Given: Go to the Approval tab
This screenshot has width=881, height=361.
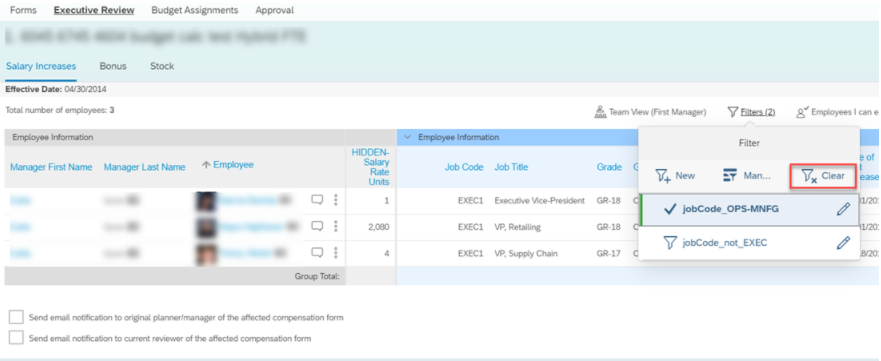Looking at the screenshot, I should point(274,10).
